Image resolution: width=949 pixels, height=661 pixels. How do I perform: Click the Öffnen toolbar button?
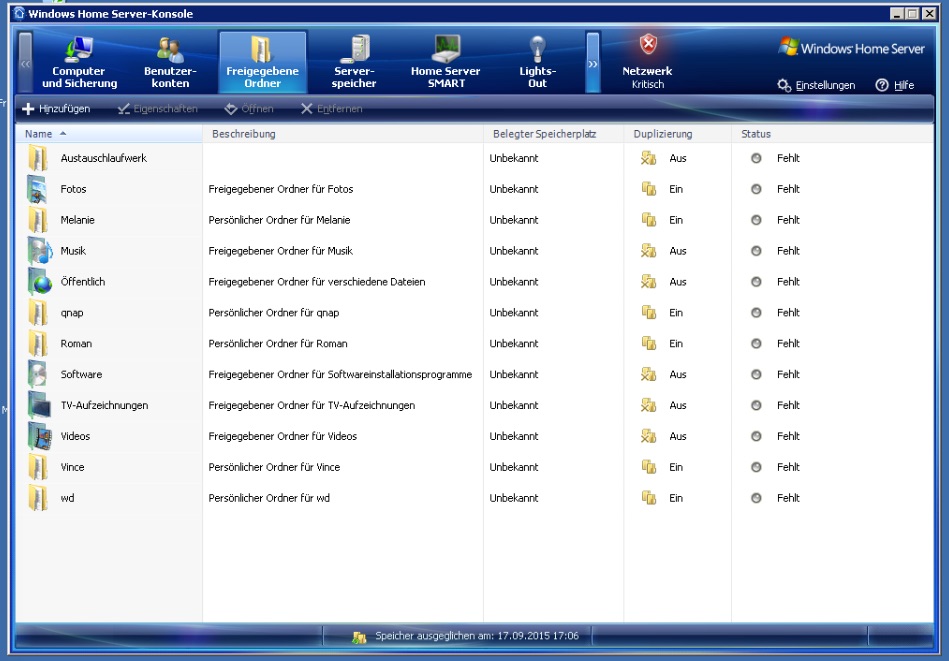click(x=249, y=109)
